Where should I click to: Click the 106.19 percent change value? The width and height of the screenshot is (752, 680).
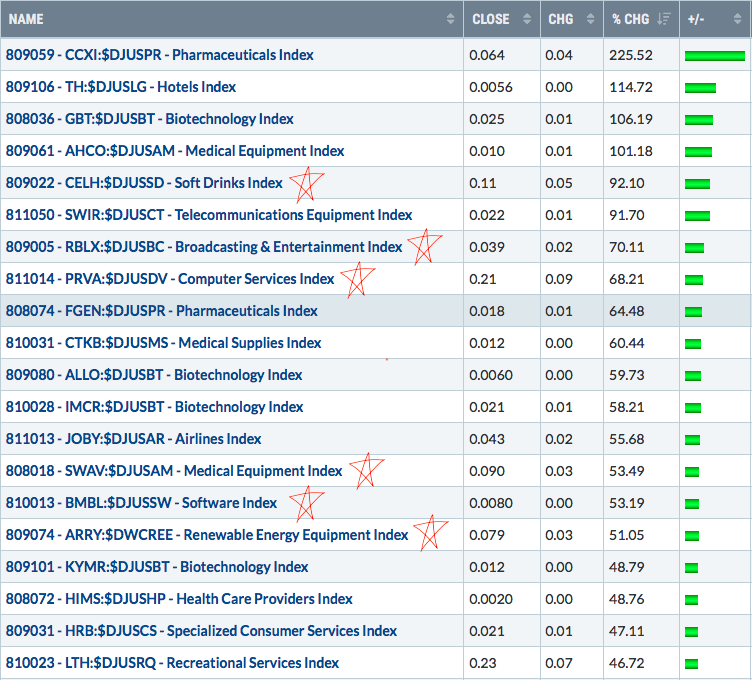click(x=631, y=119)
